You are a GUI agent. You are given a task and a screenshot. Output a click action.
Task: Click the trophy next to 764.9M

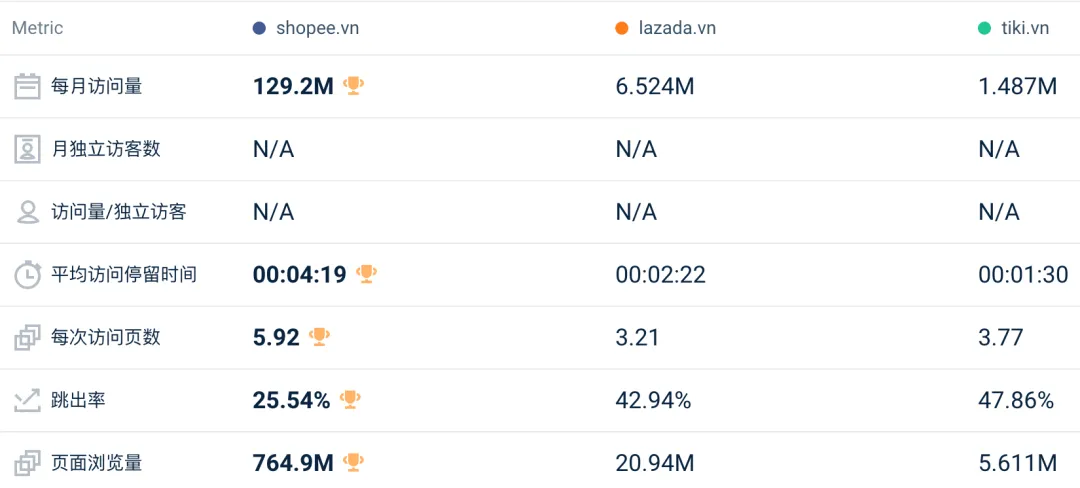pyautogui.click(x=353, y=463)
